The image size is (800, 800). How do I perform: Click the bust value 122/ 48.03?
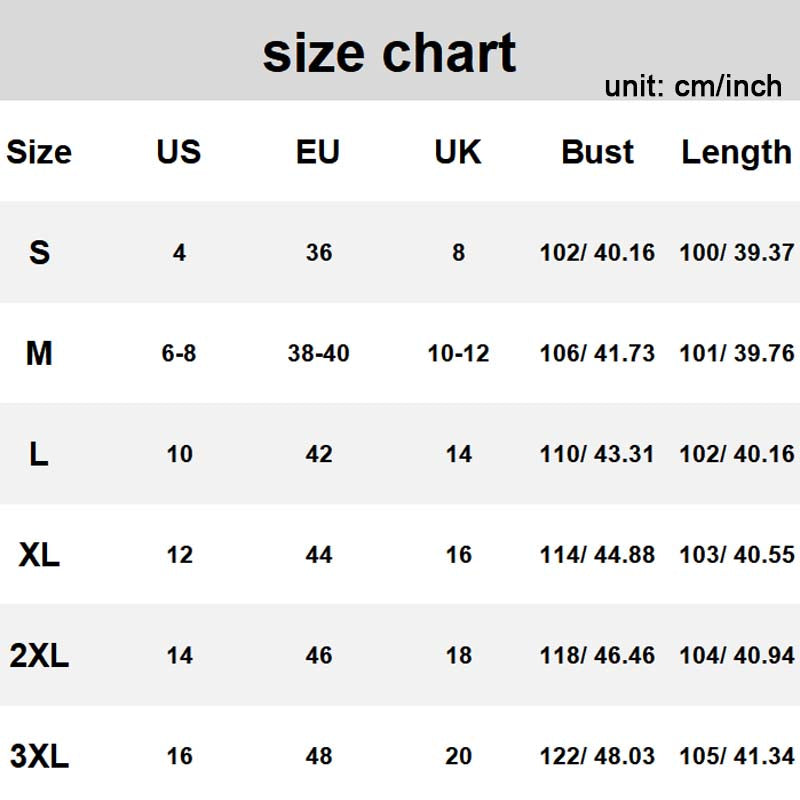coord(597,756)
